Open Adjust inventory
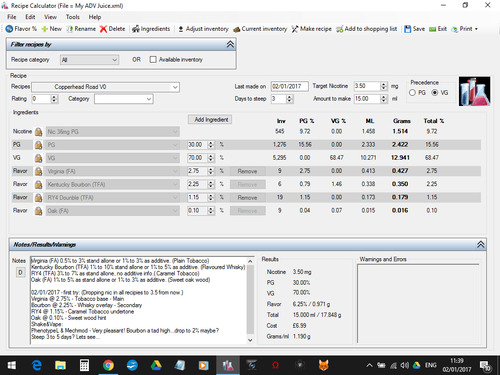 203,29
